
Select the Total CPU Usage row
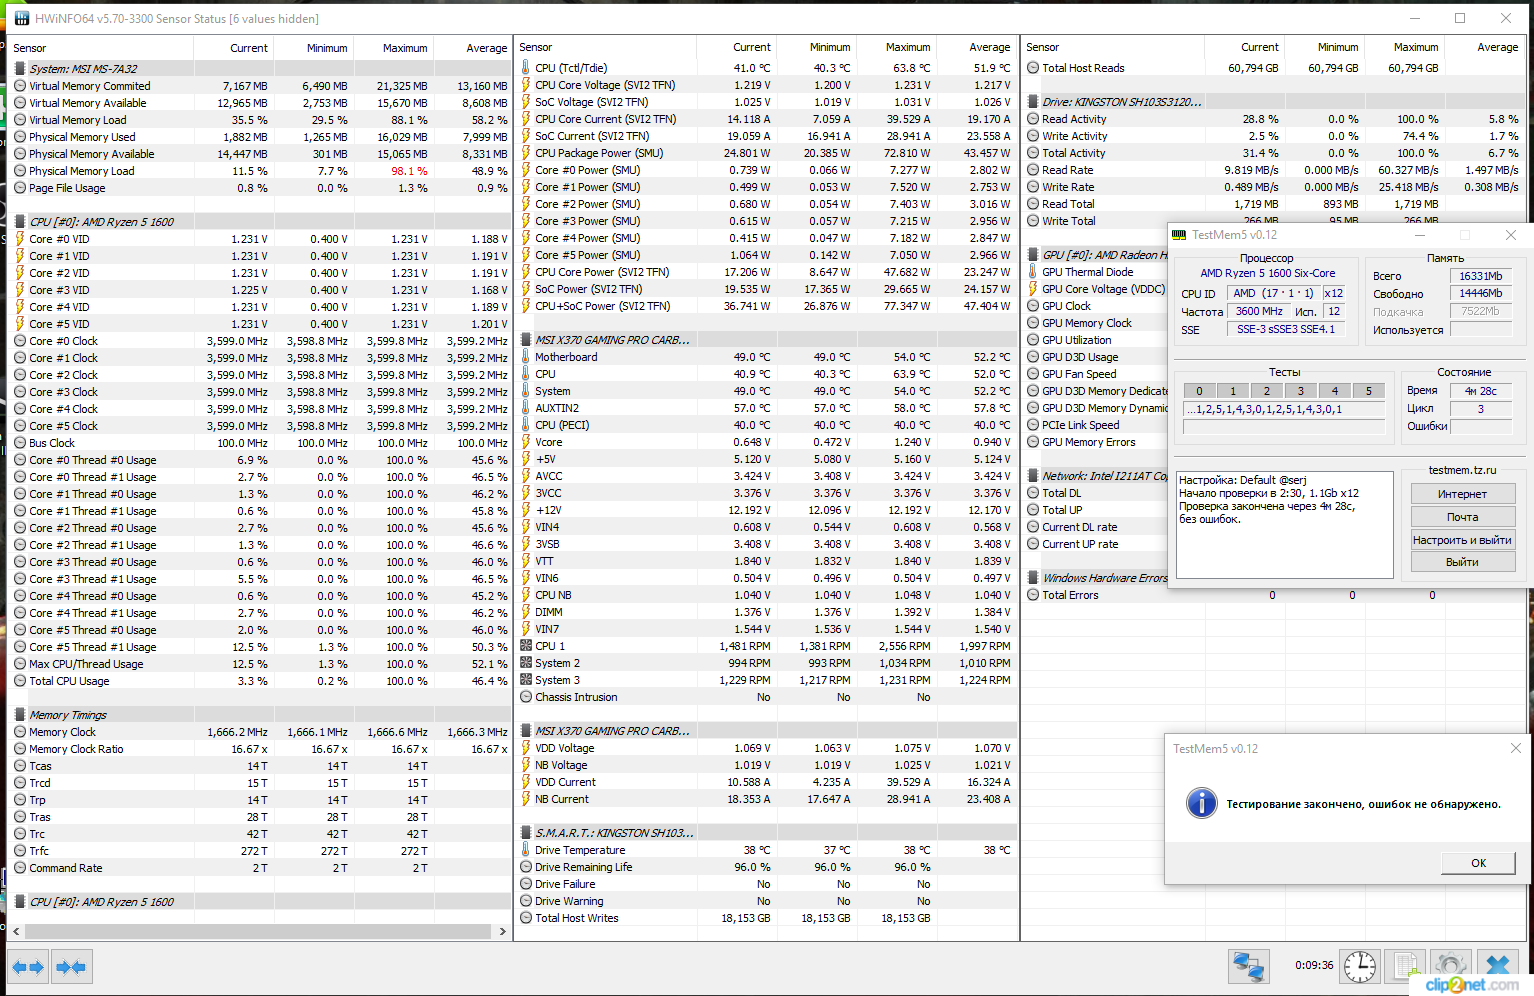pos(260,681)
